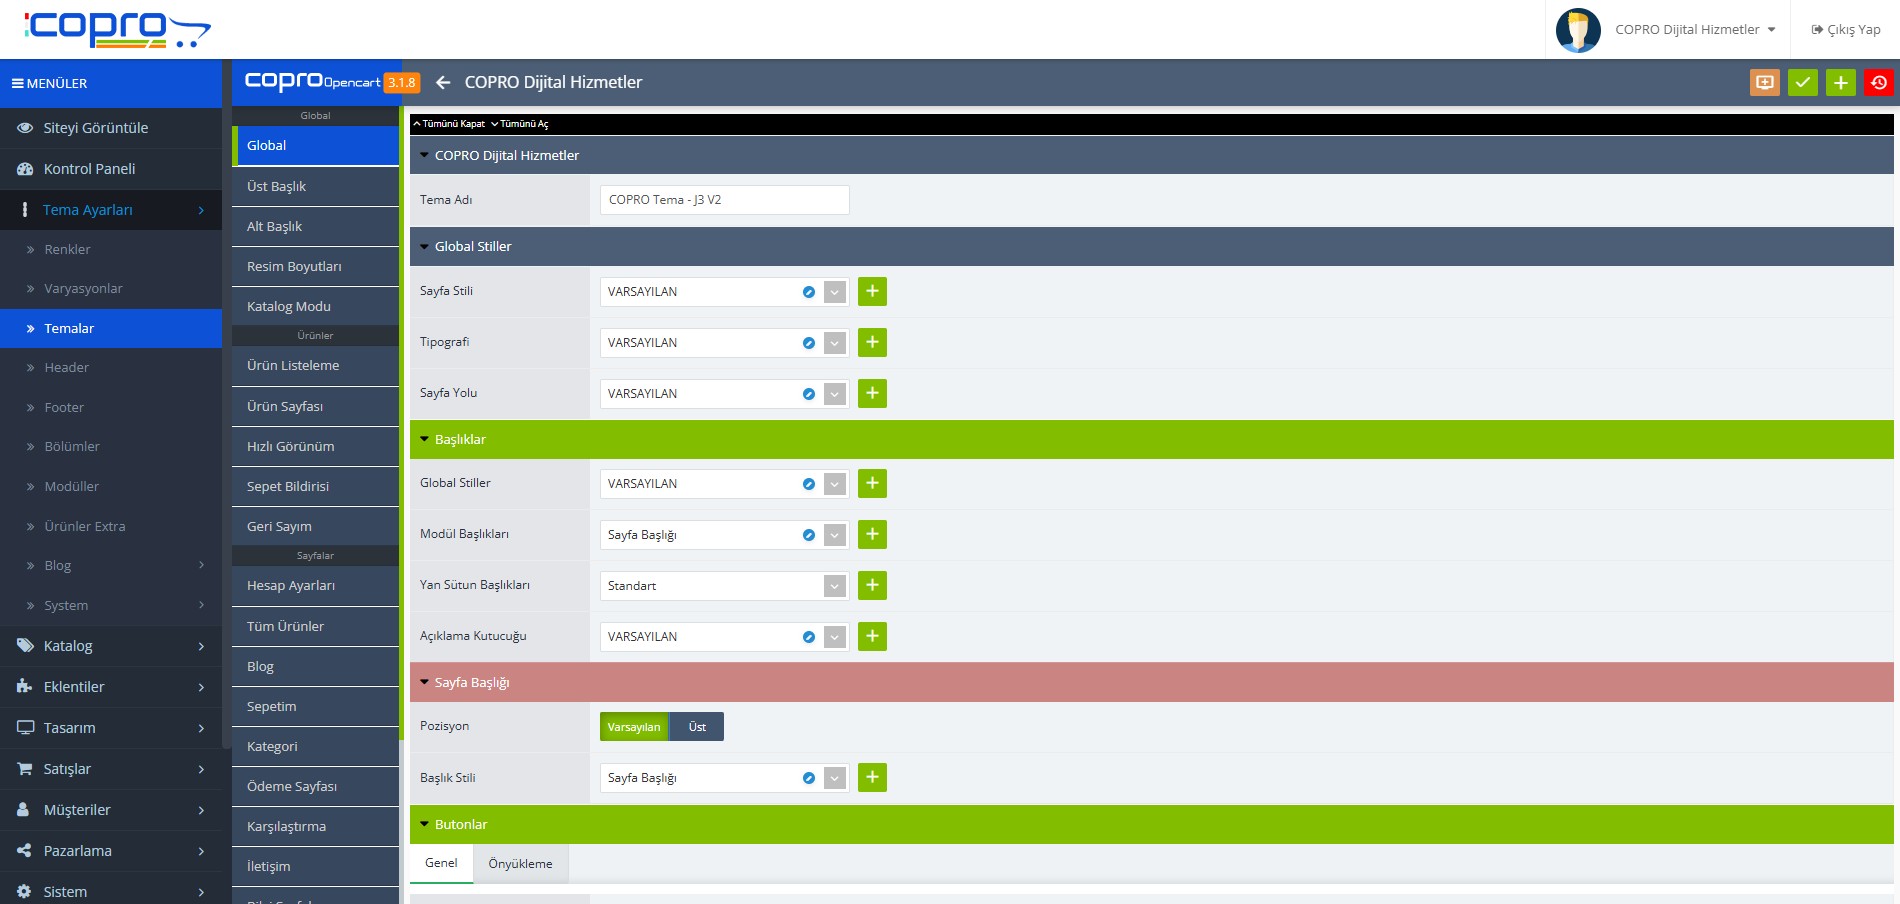Viewport: 1900px width, 904px height.
Task: Click green plus button beside Tipografi
Action: coord(872,343)
